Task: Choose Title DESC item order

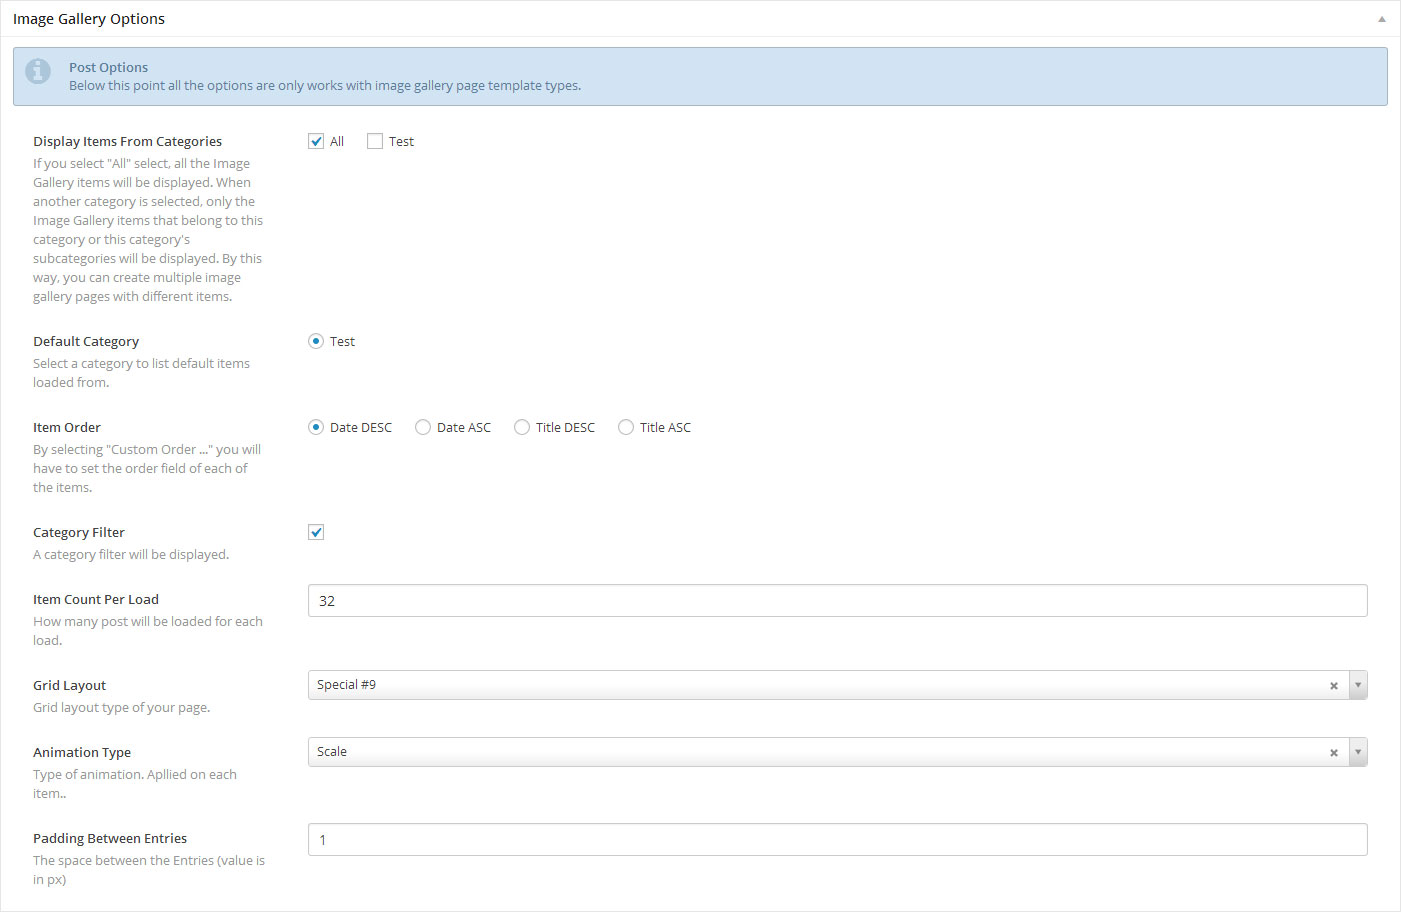Action: point(522,427)
